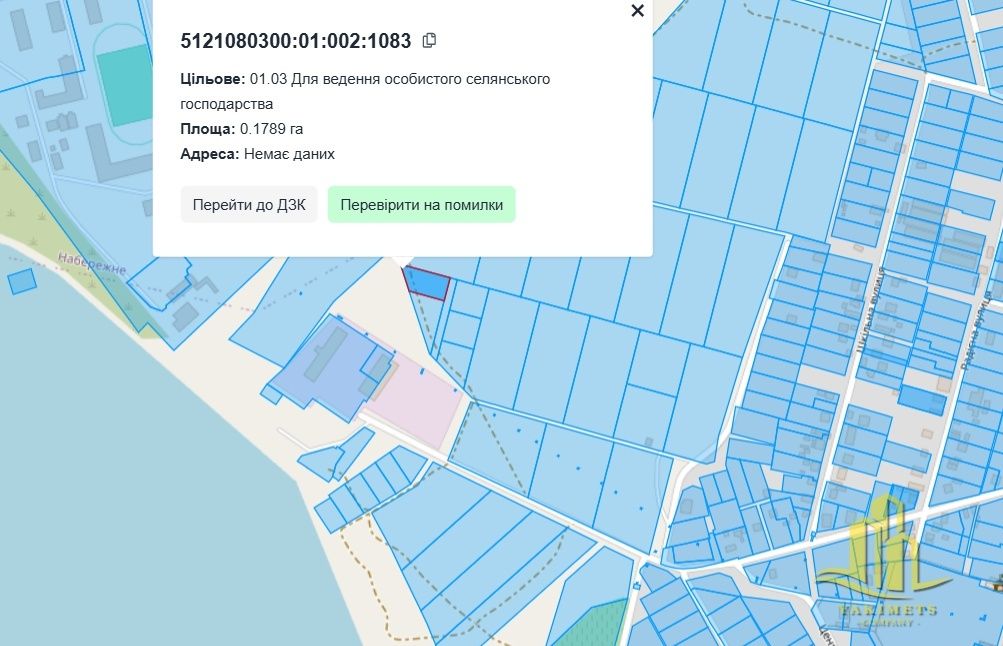Image resolution: width=1003 pixels, height=646 pixels.
Task: Click the Цільове 01.03 purpose text
Action: 365,91
